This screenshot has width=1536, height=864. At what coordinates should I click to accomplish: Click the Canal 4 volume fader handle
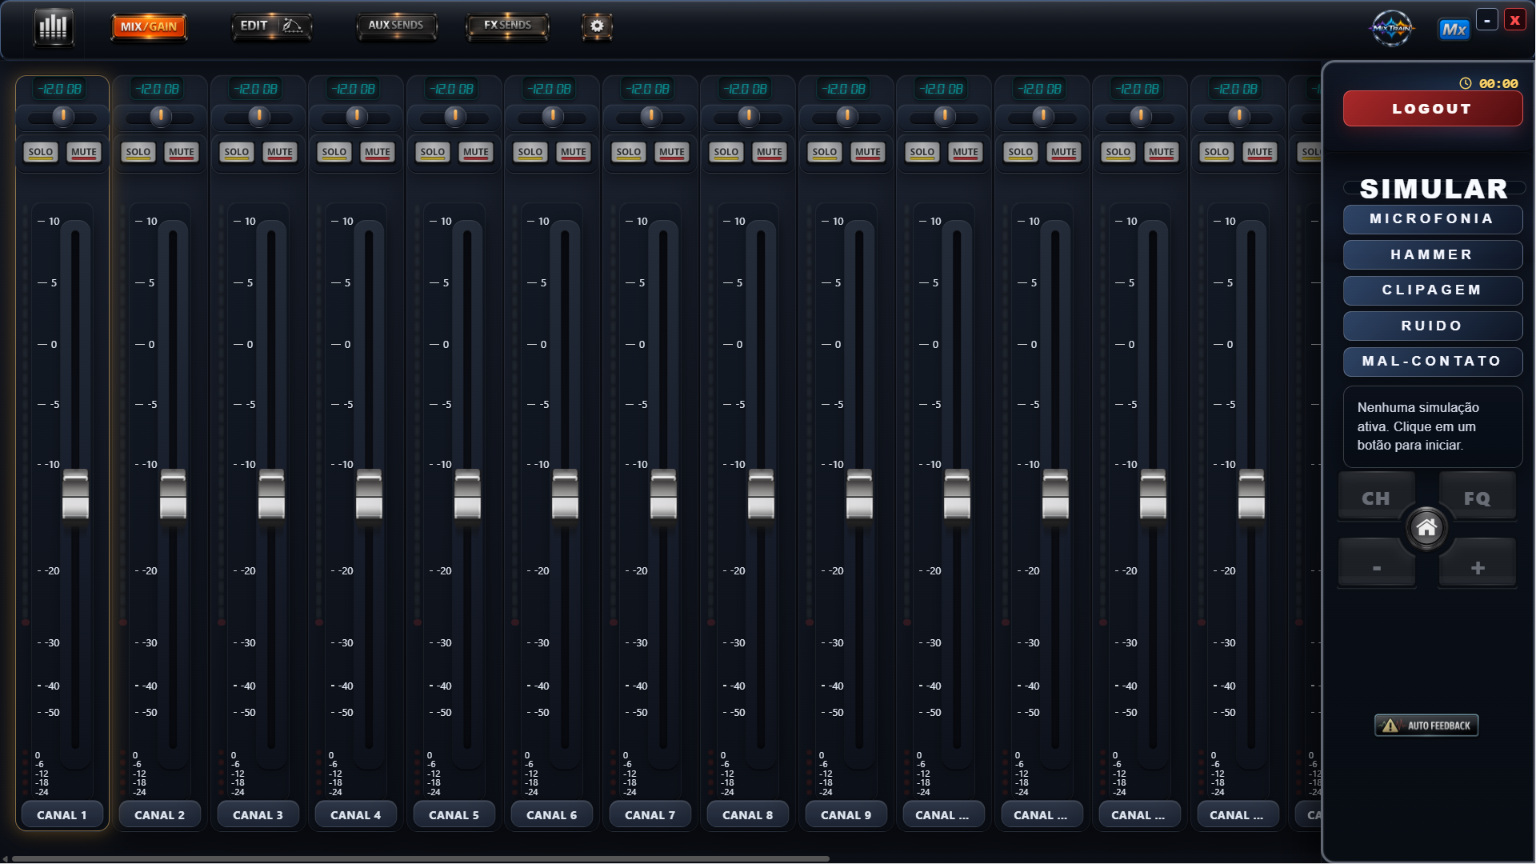(370, 495)
